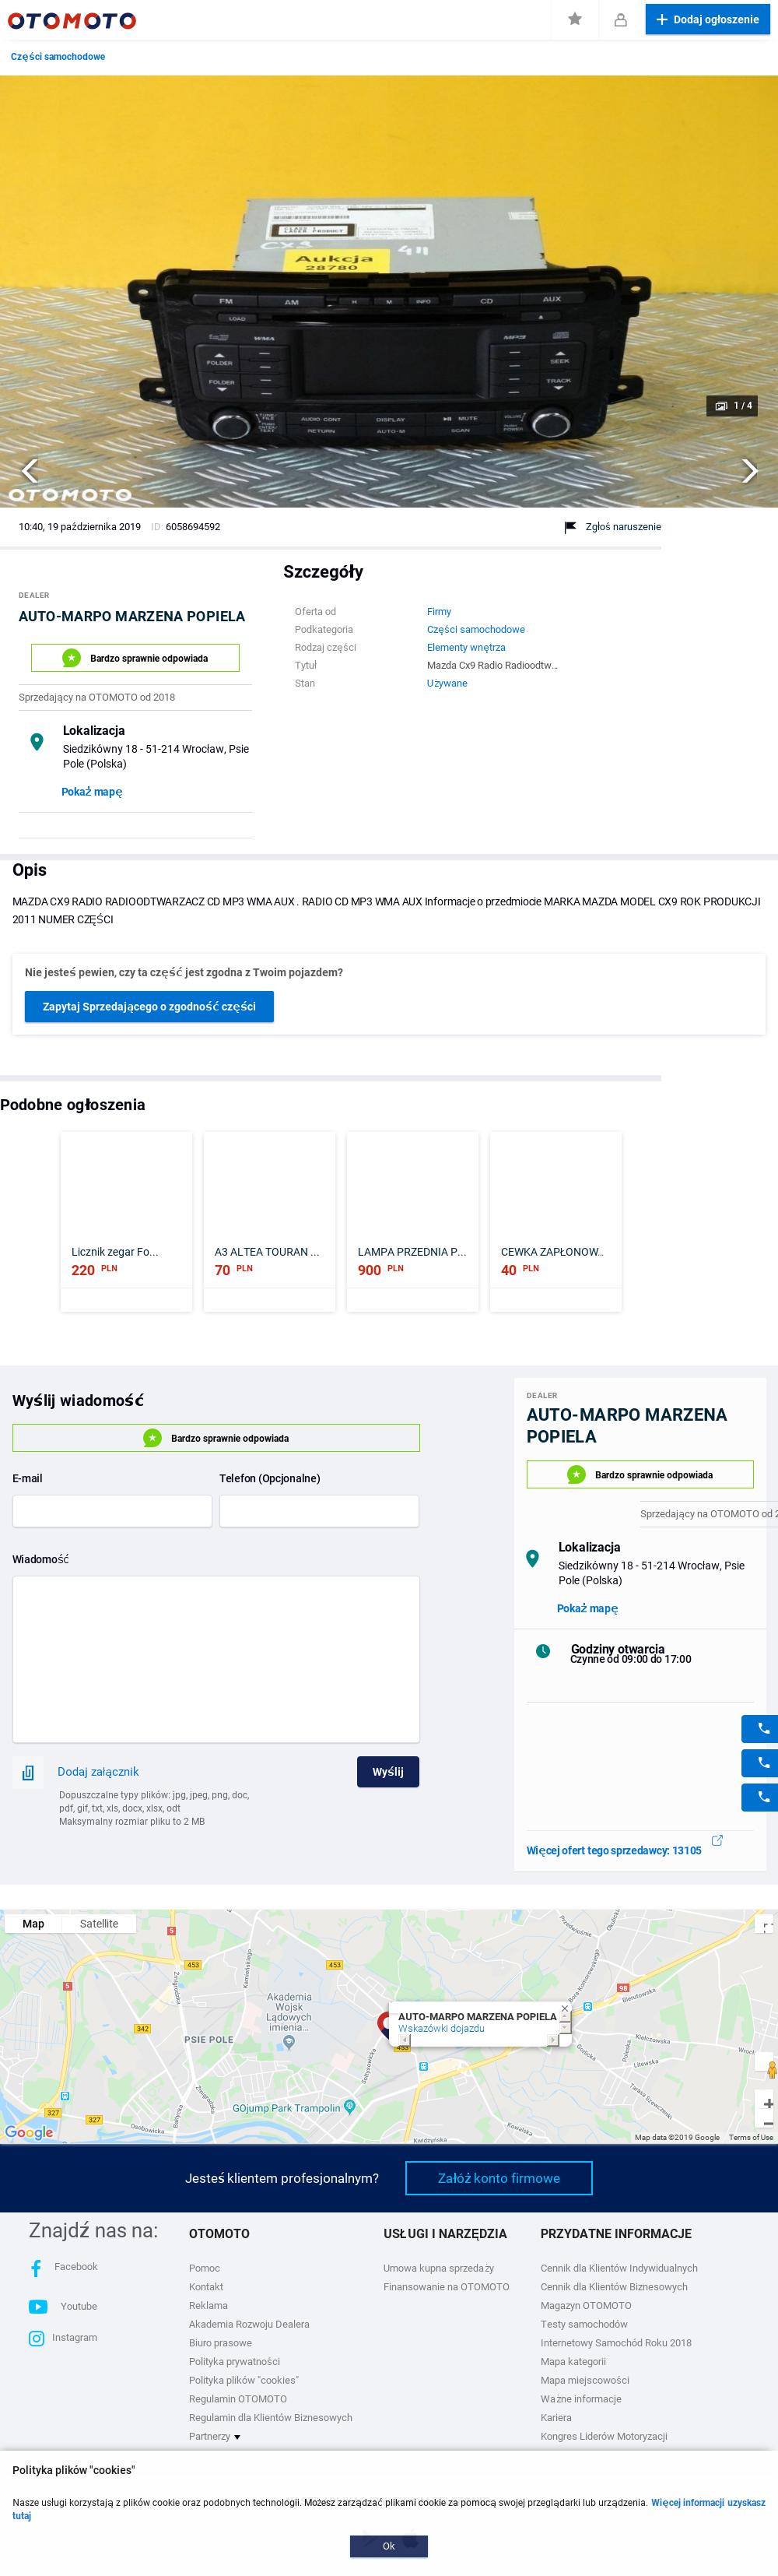778x2576 pixels.
Task: Open favorites star icon in header
Action: 575,19
